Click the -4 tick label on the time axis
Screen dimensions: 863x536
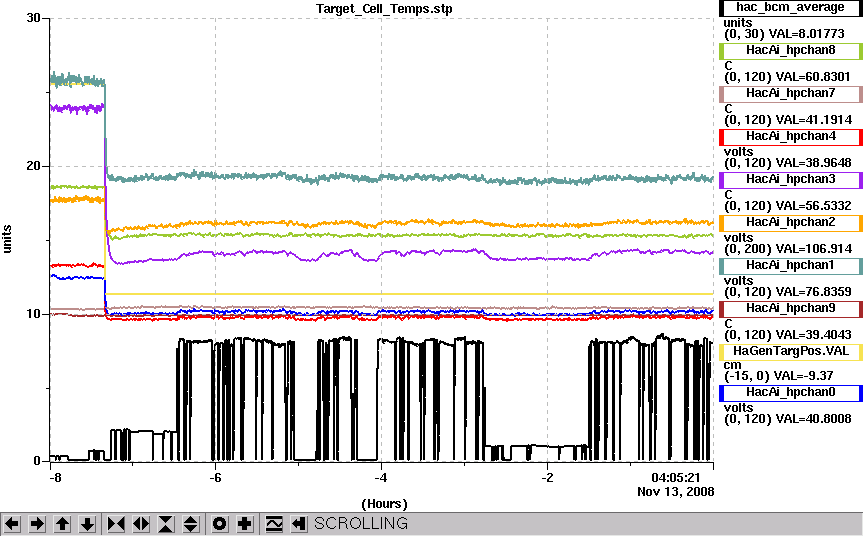pos(381,478)
